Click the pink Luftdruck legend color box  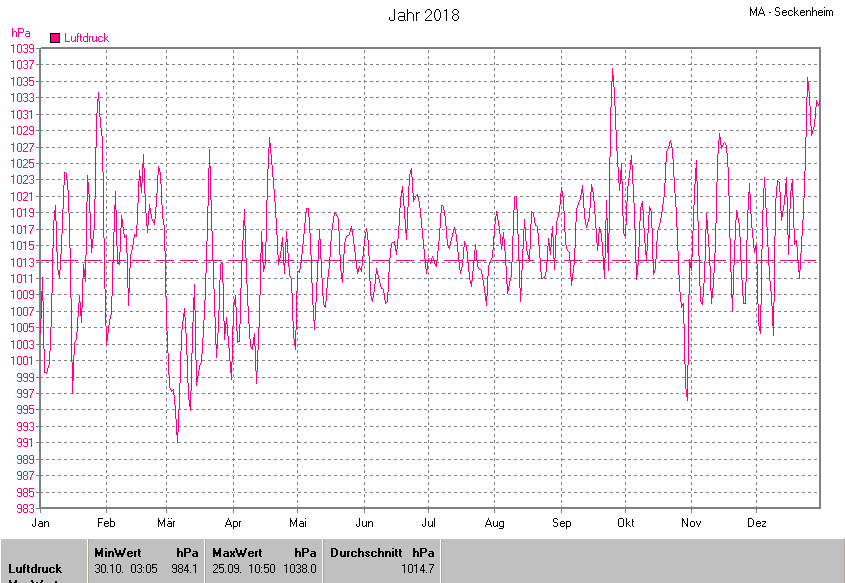(x=55, y=38)
